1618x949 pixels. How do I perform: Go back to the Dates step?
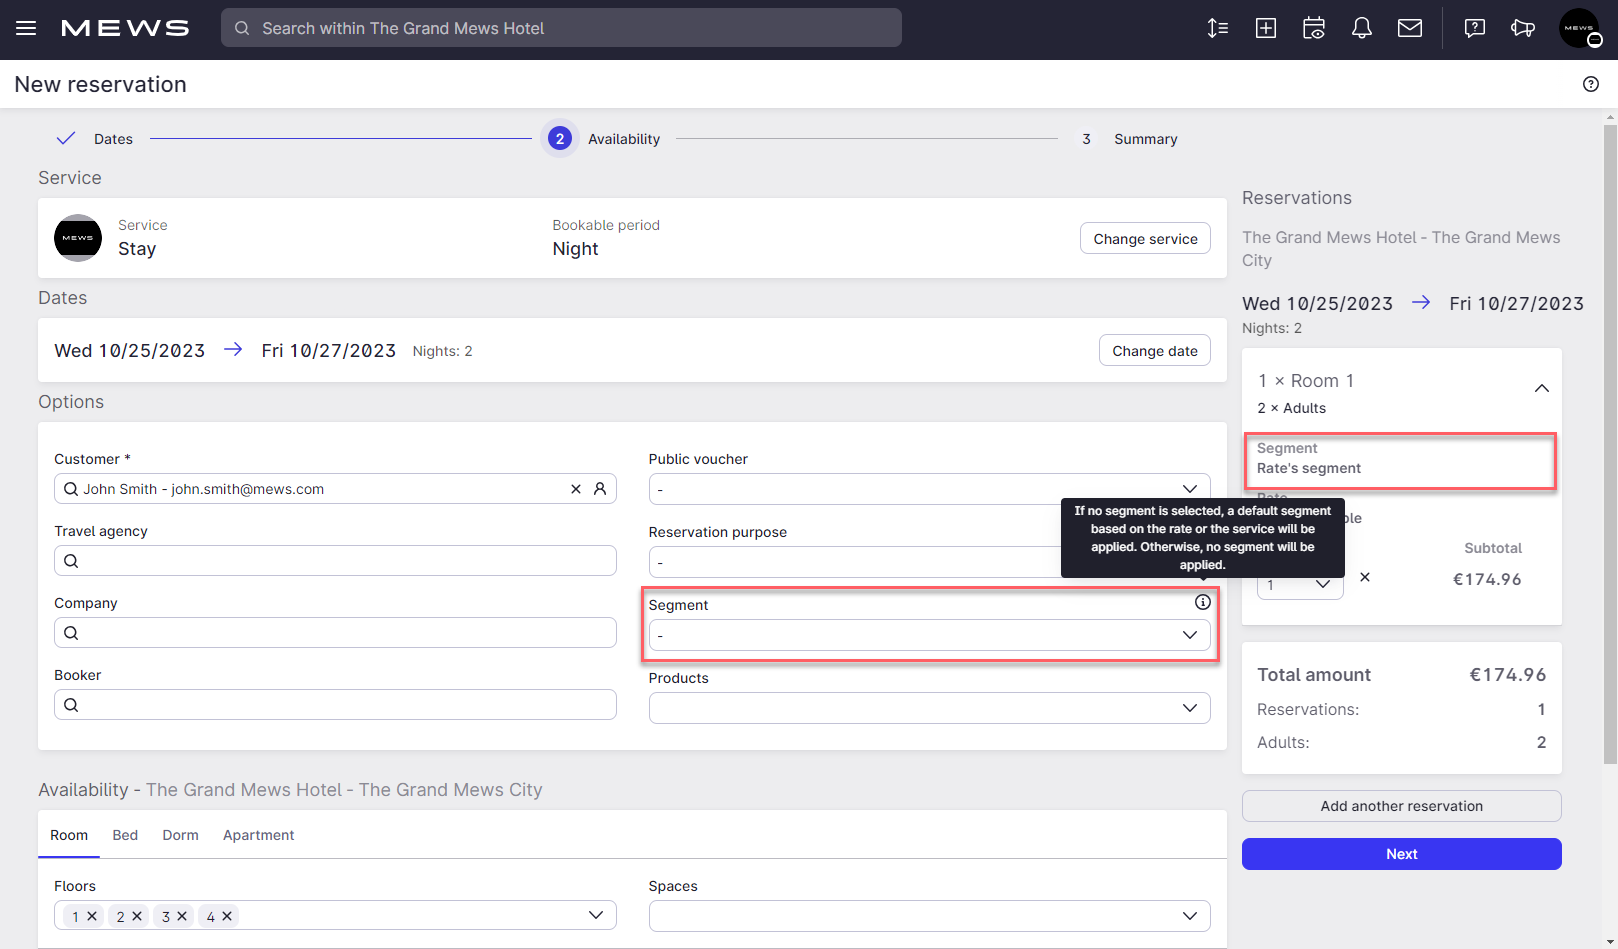94,139
